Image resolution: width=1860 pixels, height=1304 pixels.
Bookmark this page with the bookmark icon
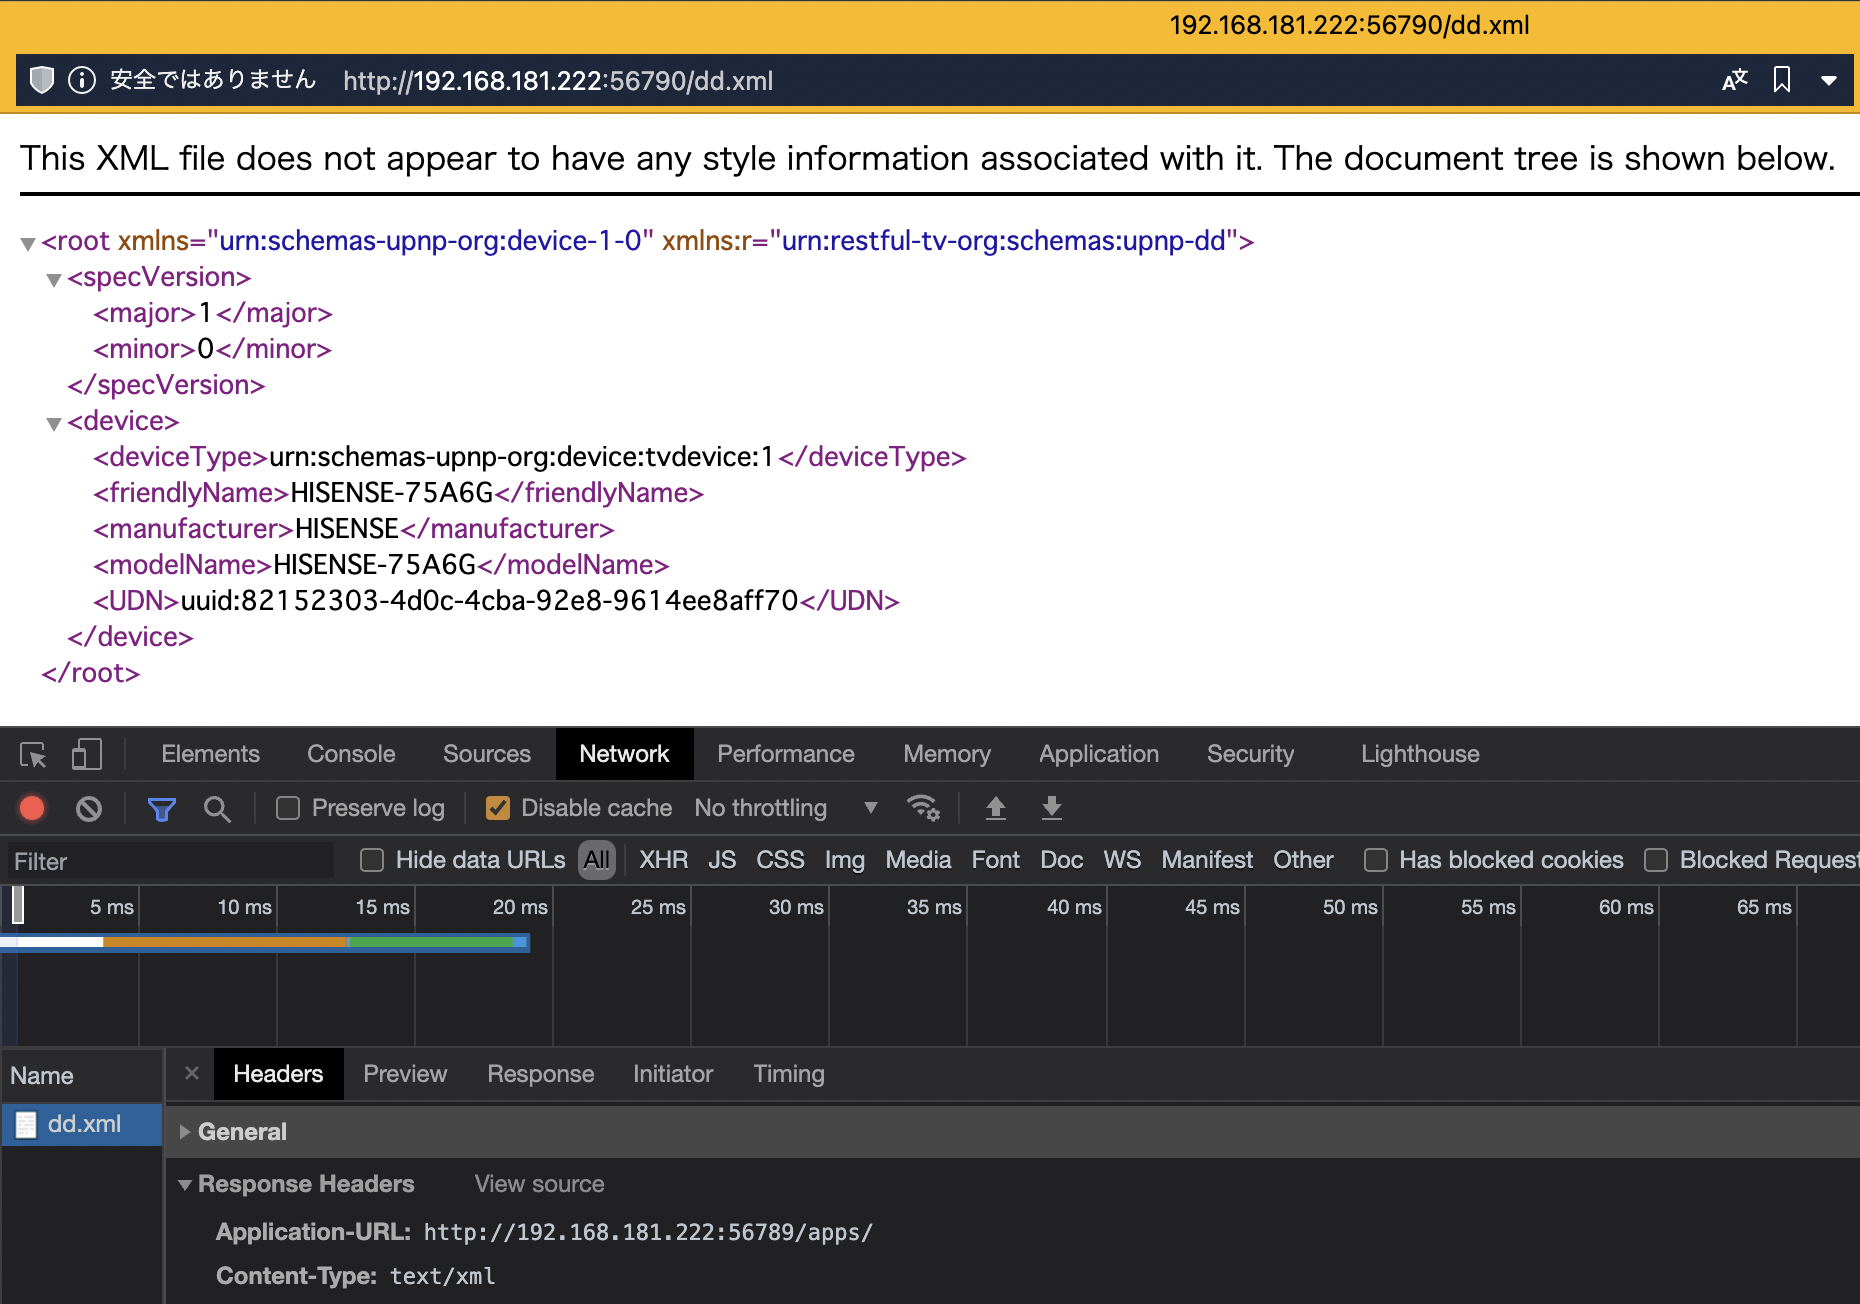[1782, 80]
